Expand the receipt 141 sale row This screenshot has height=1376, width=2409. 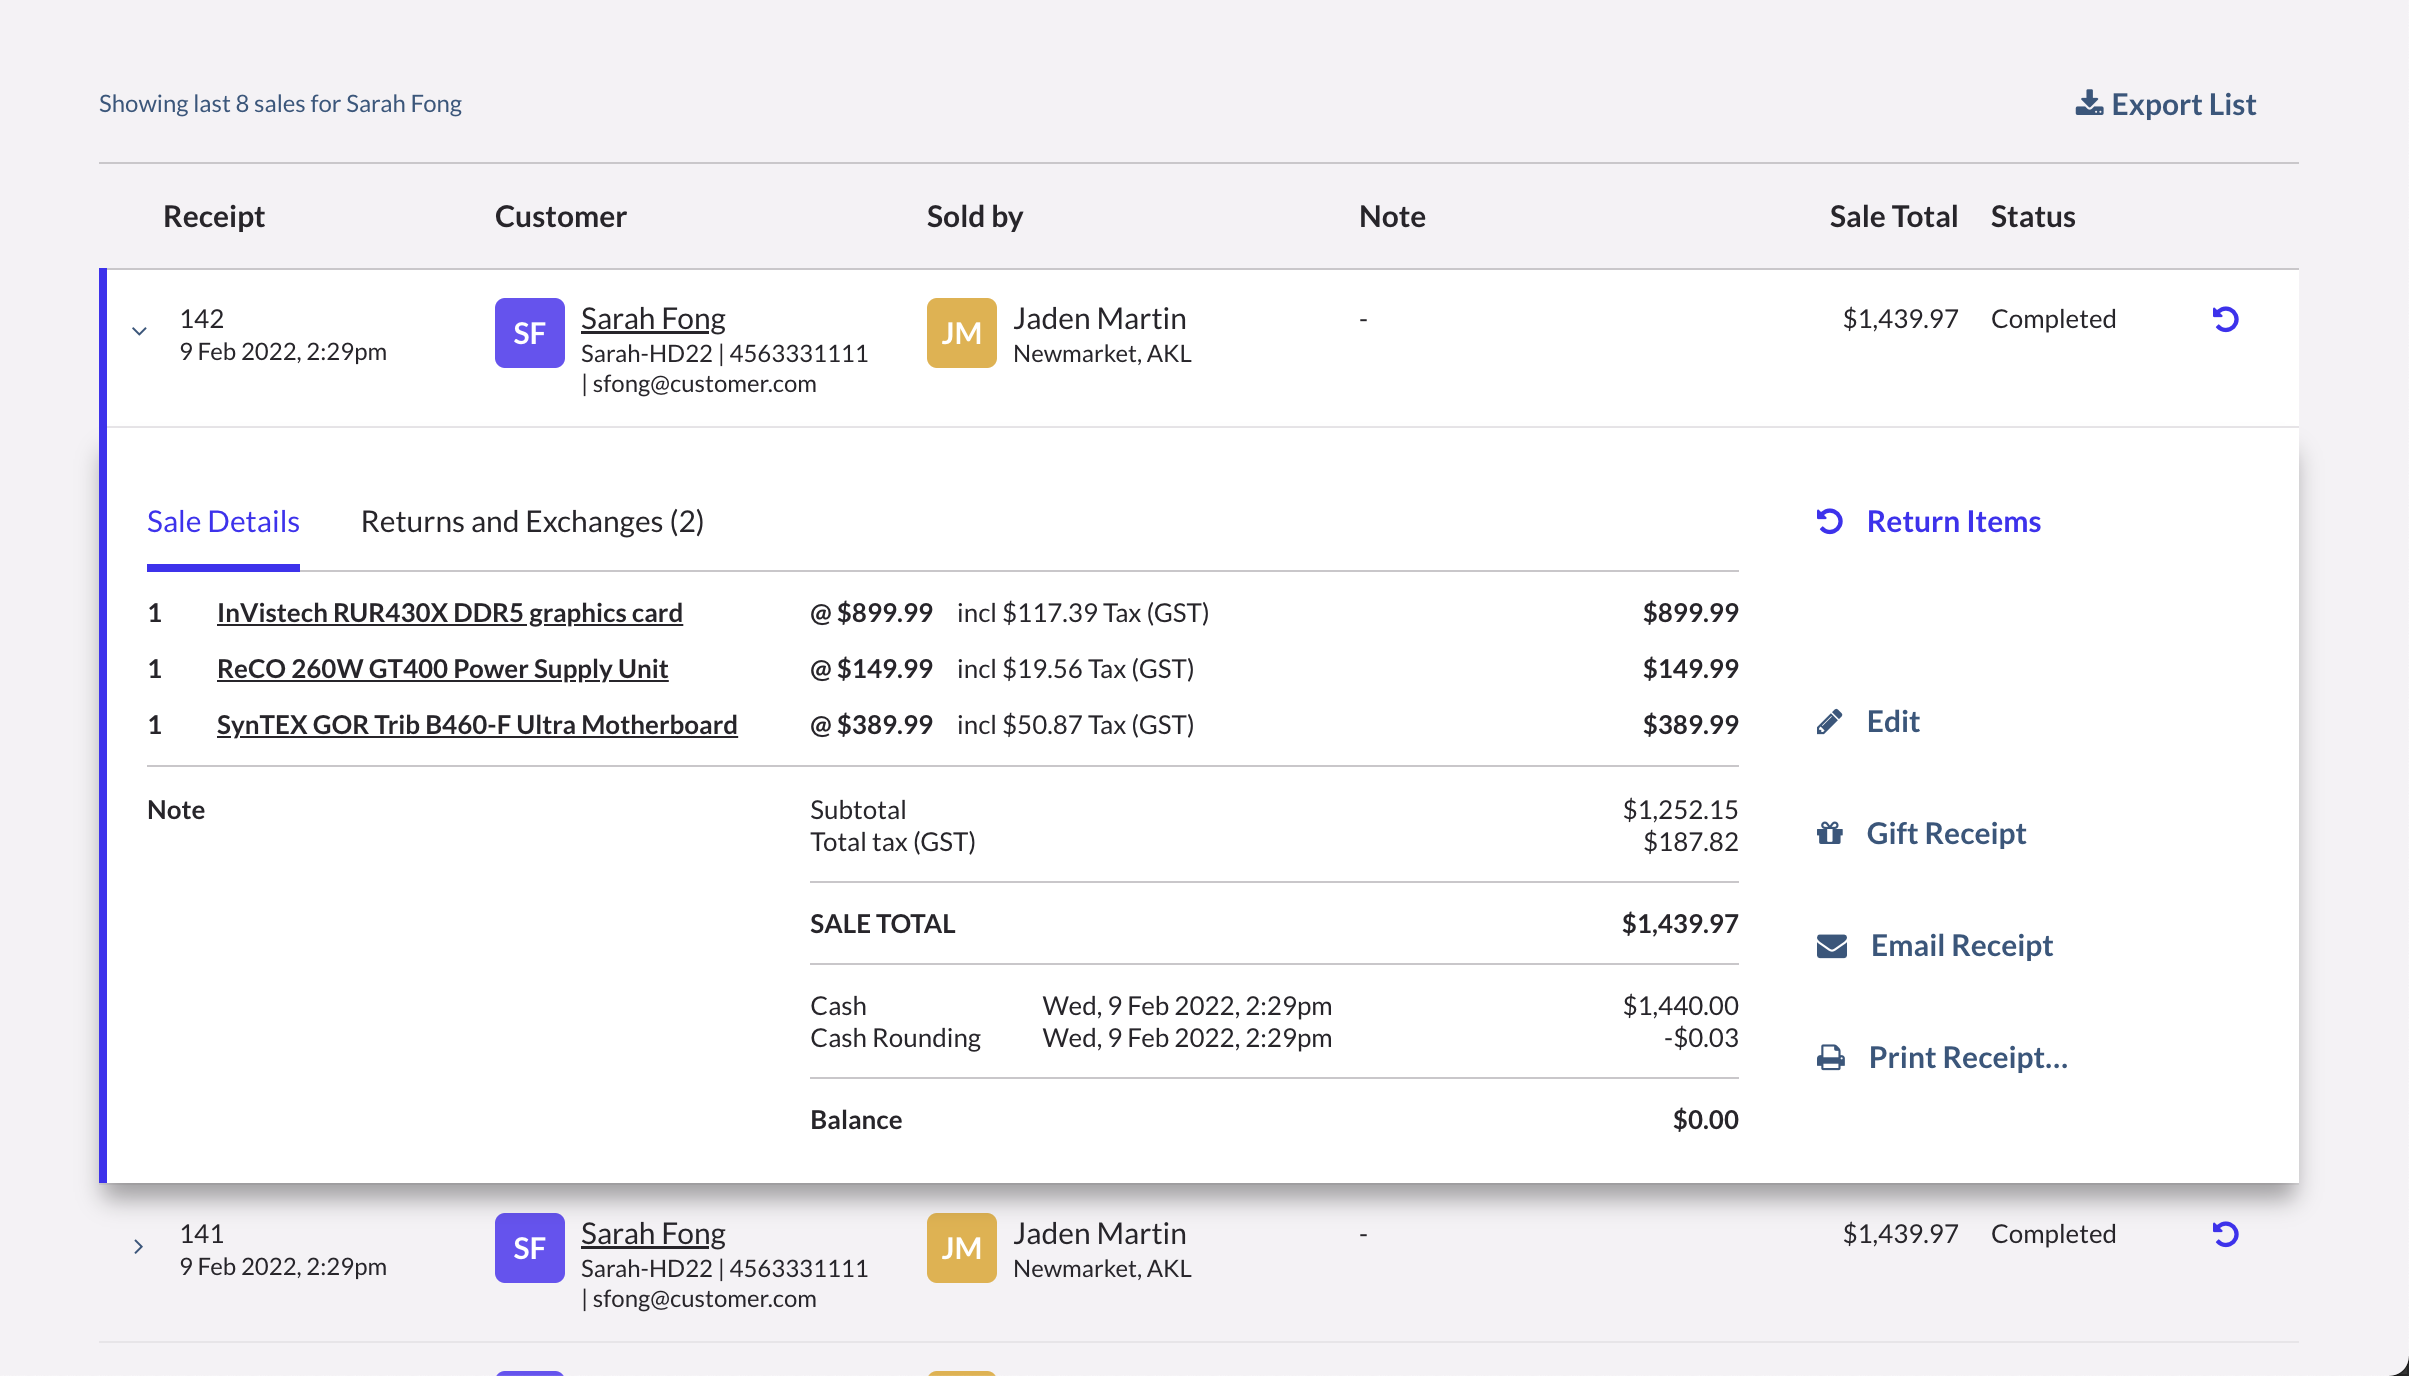tap(139, 1246)
